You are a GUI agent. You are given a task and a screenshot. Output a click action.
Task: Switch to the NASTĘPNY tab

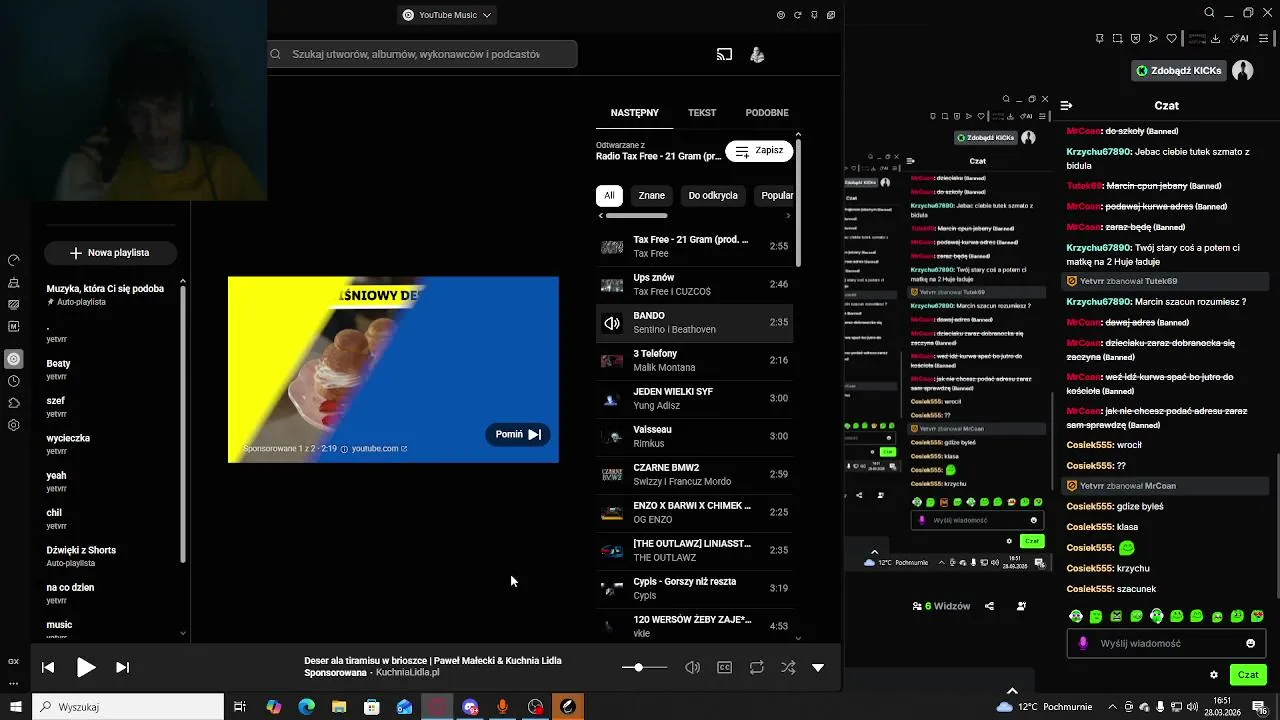634,113
